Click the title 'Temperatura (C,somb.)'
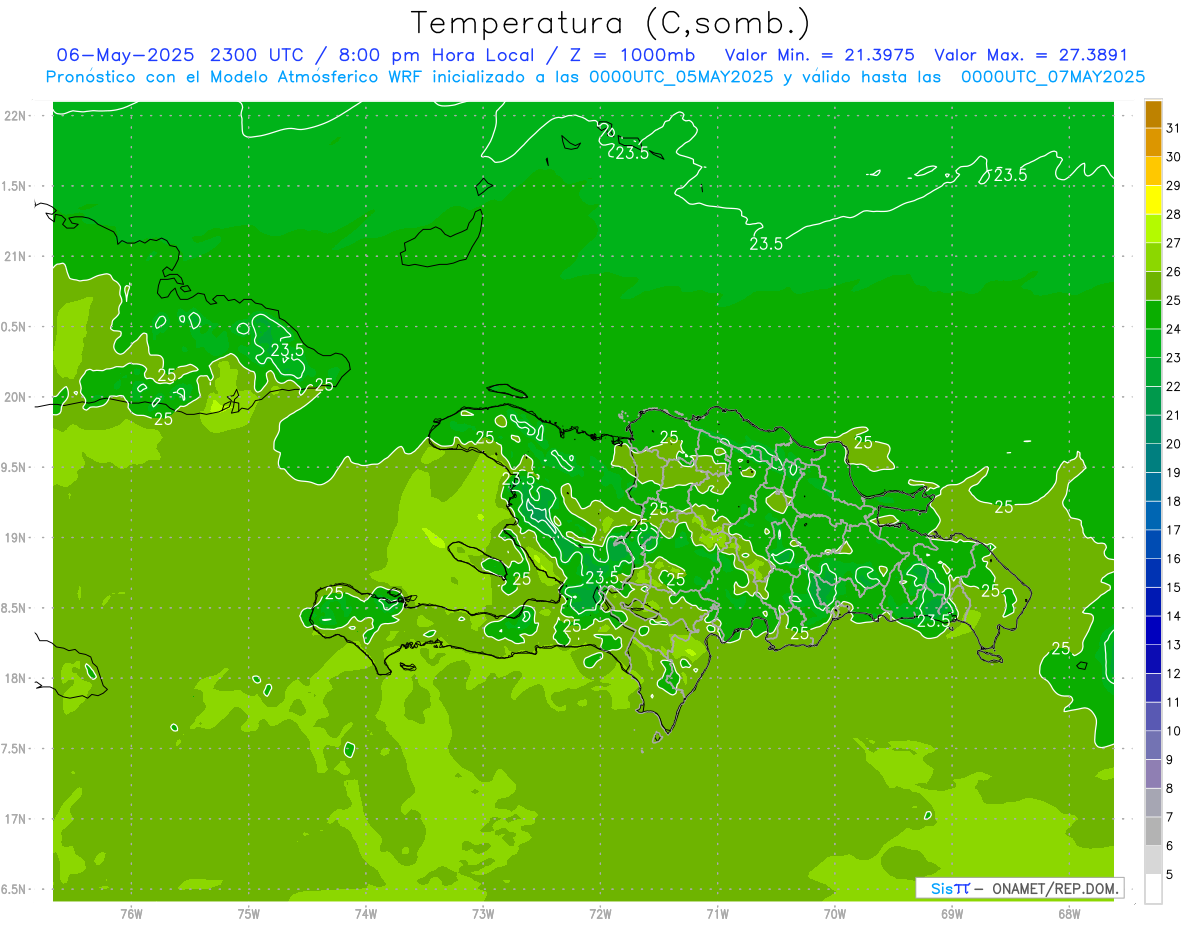The image size is (1200, 927). tap(610, 23)
